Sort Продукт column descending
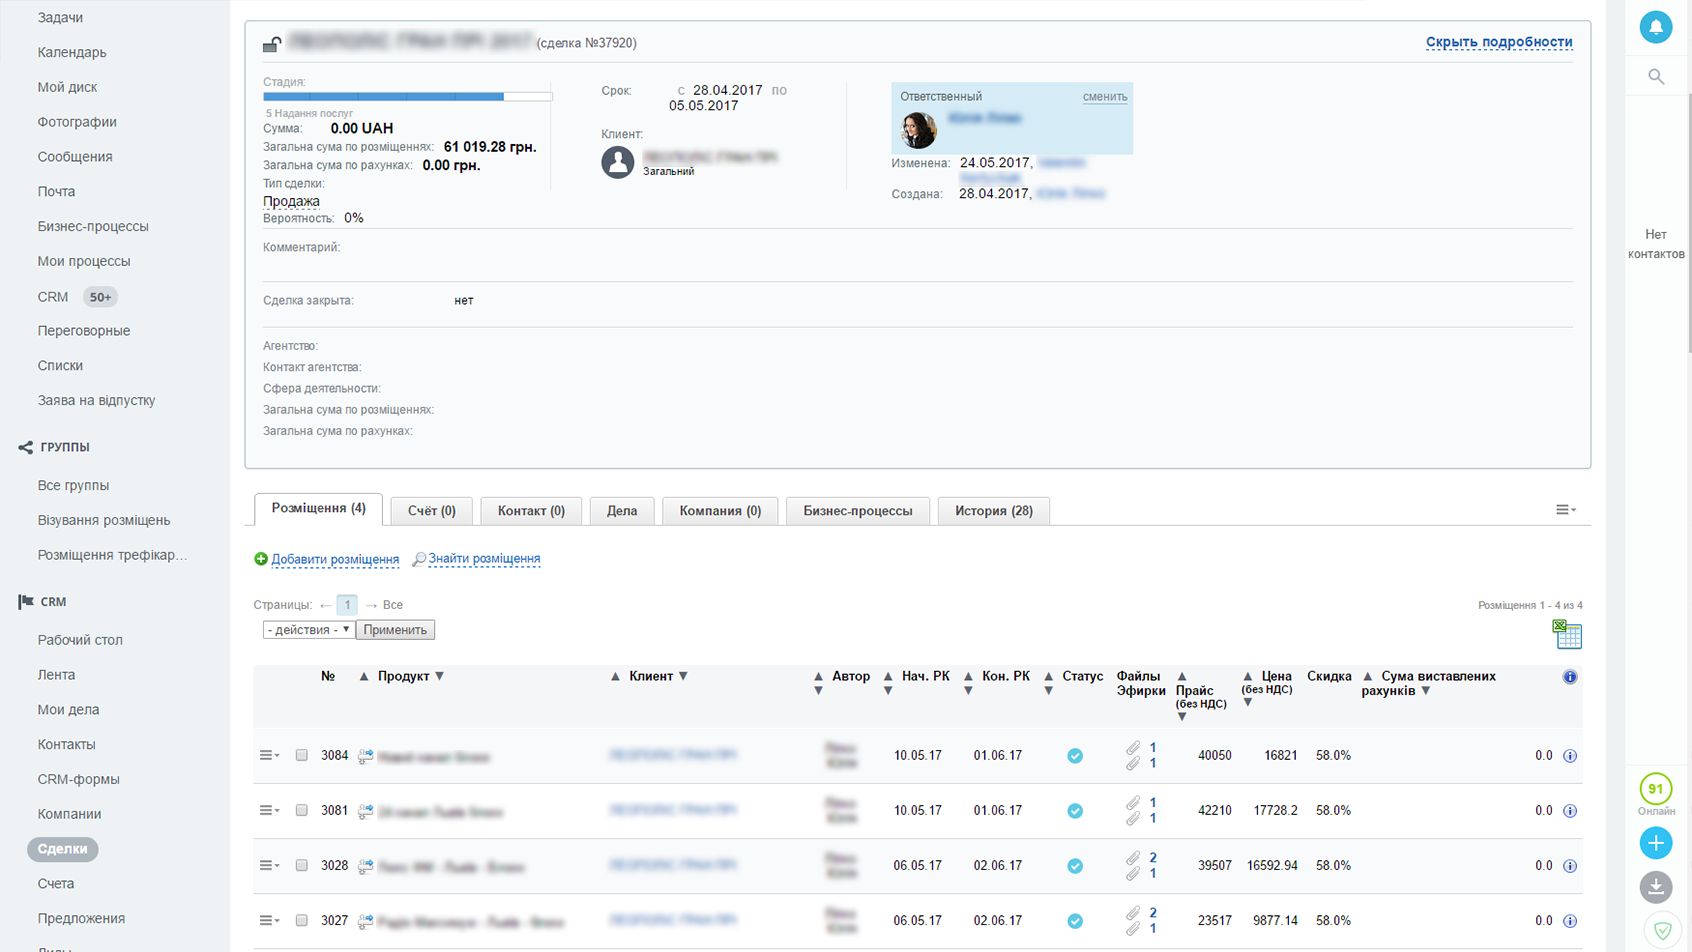The width and height of the screenshot is (1692, 952). point(439,676)
